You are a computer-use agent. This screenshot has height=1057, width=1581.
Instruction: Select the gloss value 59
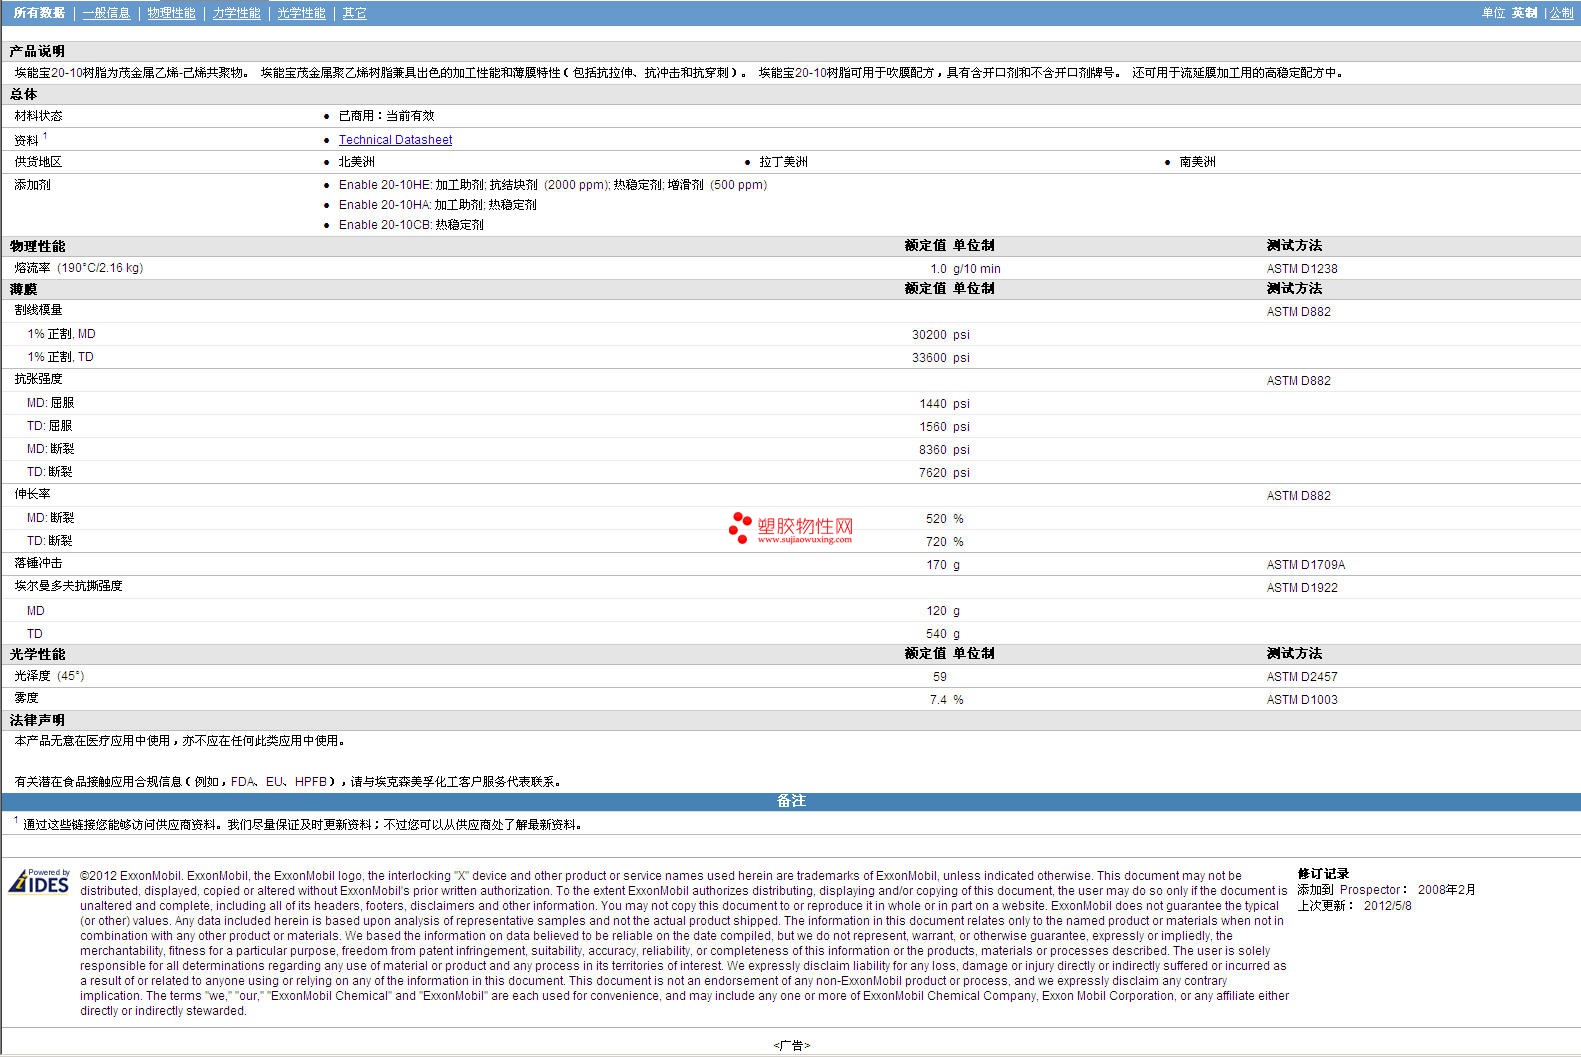click(939, 677)
